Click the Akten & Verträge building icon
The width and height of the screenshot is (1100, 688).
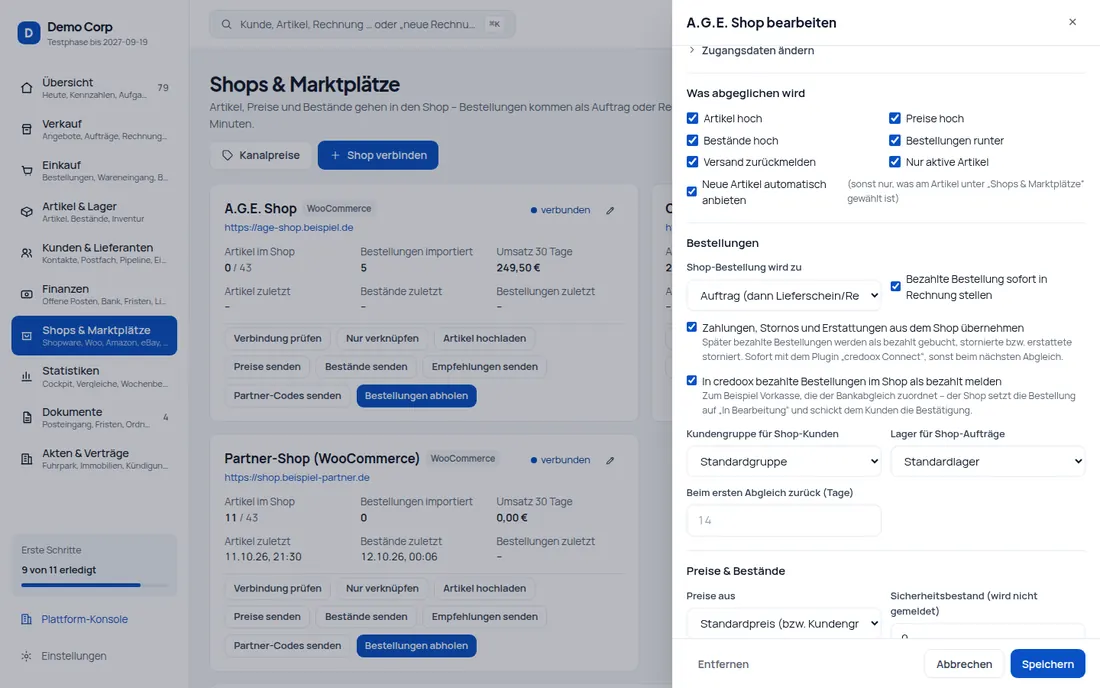click(x=27, y=459)
